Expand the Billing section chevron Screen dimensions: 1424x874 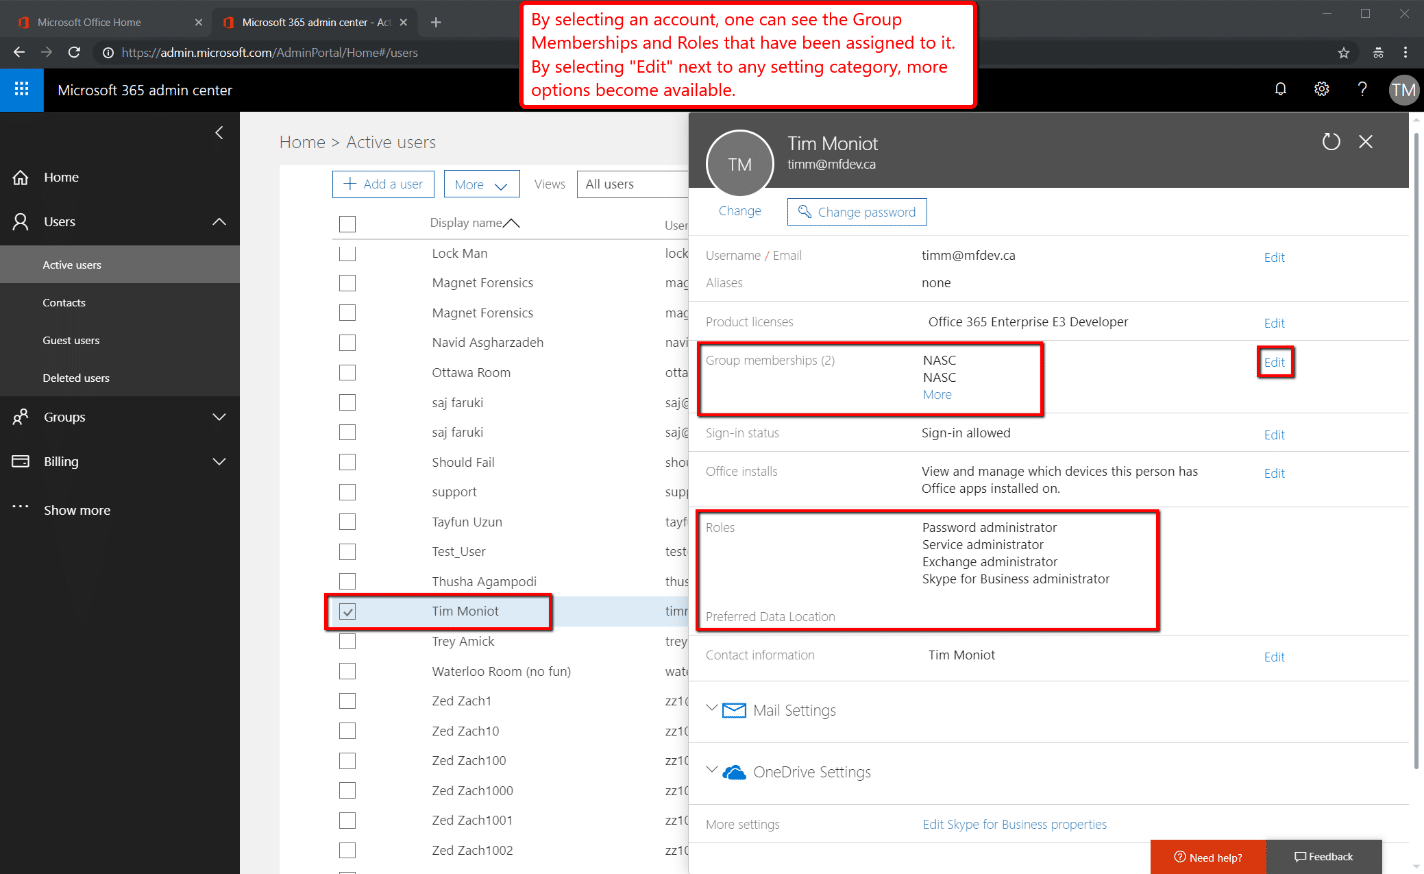coord(219,461)
